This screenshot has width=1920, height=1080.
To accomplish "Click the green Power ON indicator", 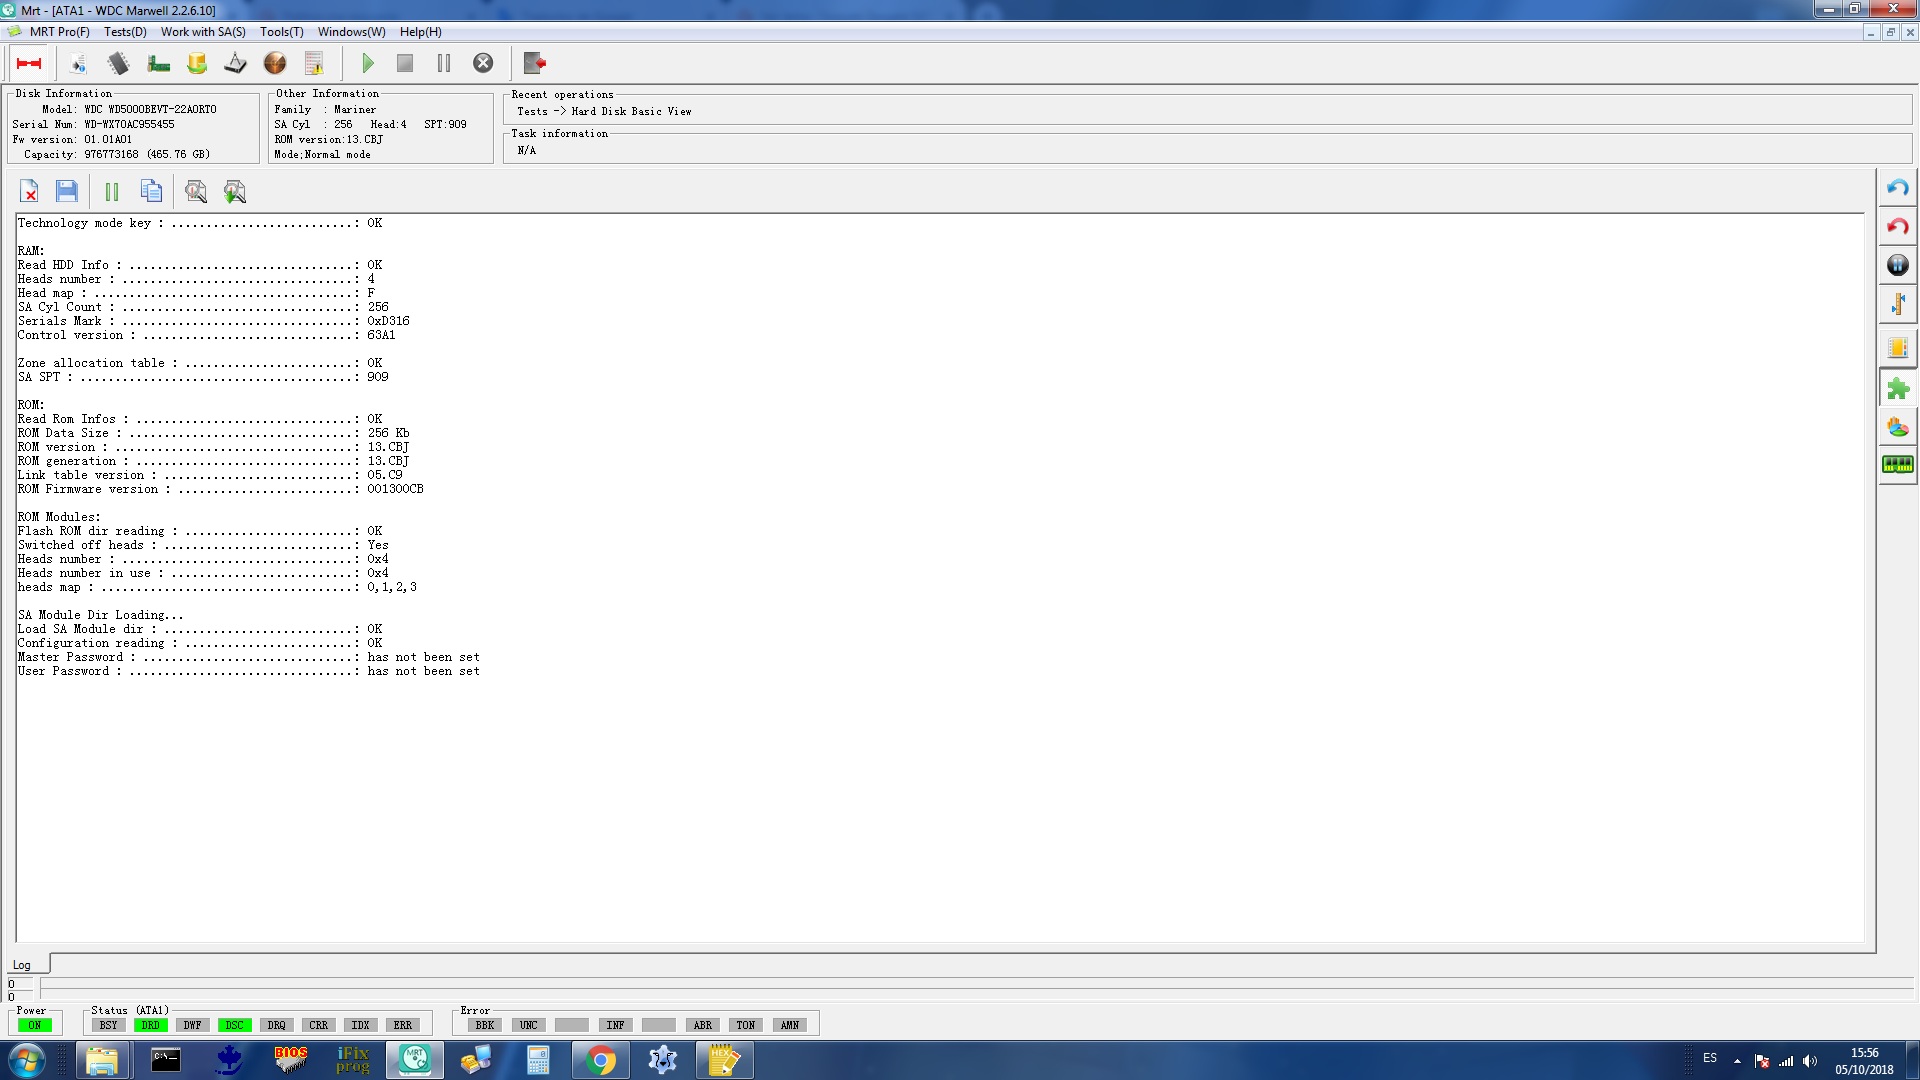I will click(34, 1025).
